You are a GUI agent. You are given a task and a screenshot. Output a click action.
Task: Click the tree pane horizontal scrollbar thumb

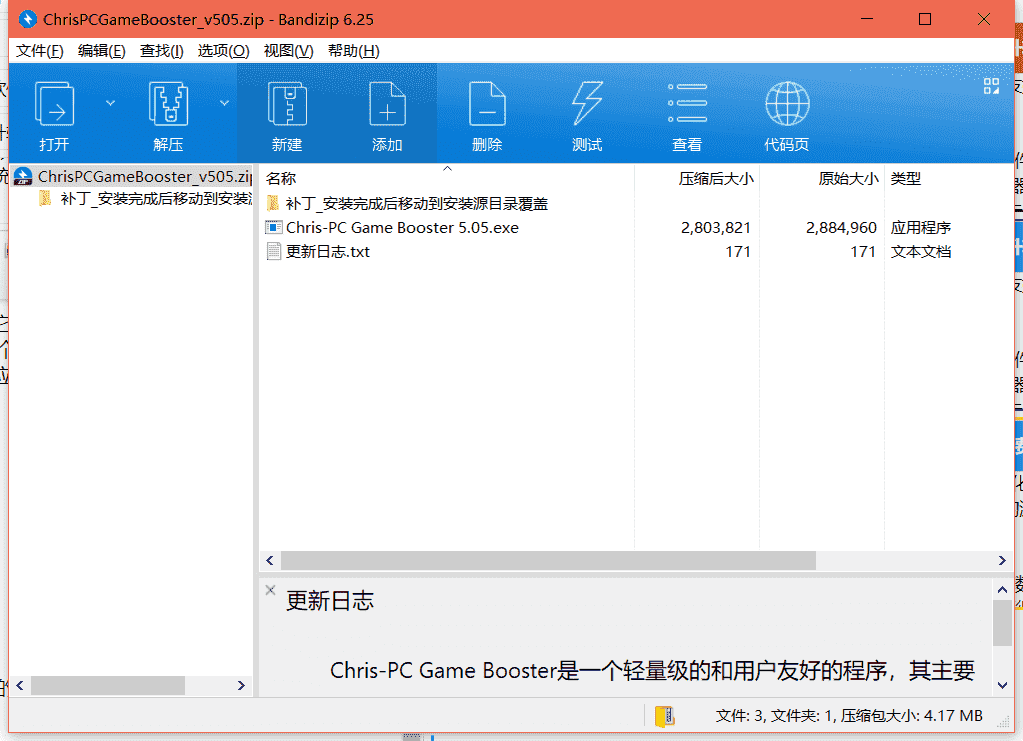coord(108,686)
